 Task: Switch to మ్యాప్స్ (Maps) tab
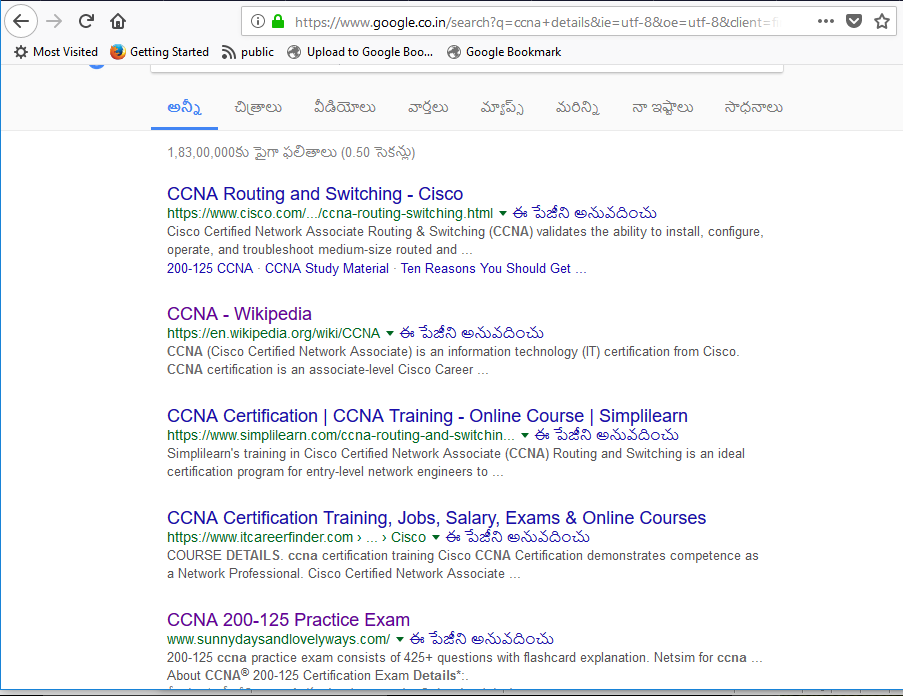(502, 108)
